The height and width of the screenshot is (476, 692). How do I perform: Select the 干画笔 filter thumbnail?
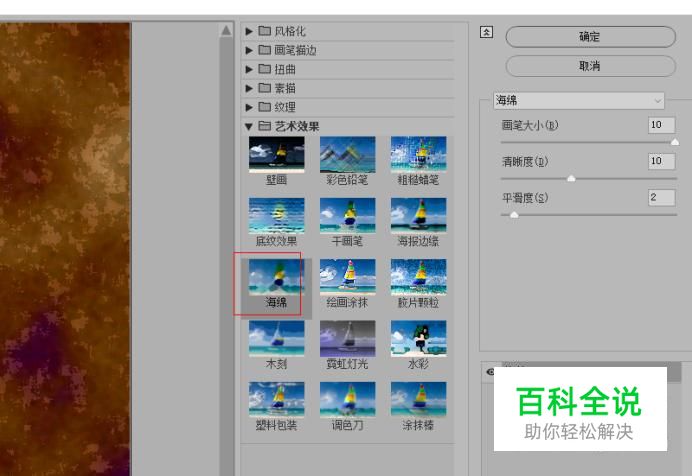coord(347,216)
